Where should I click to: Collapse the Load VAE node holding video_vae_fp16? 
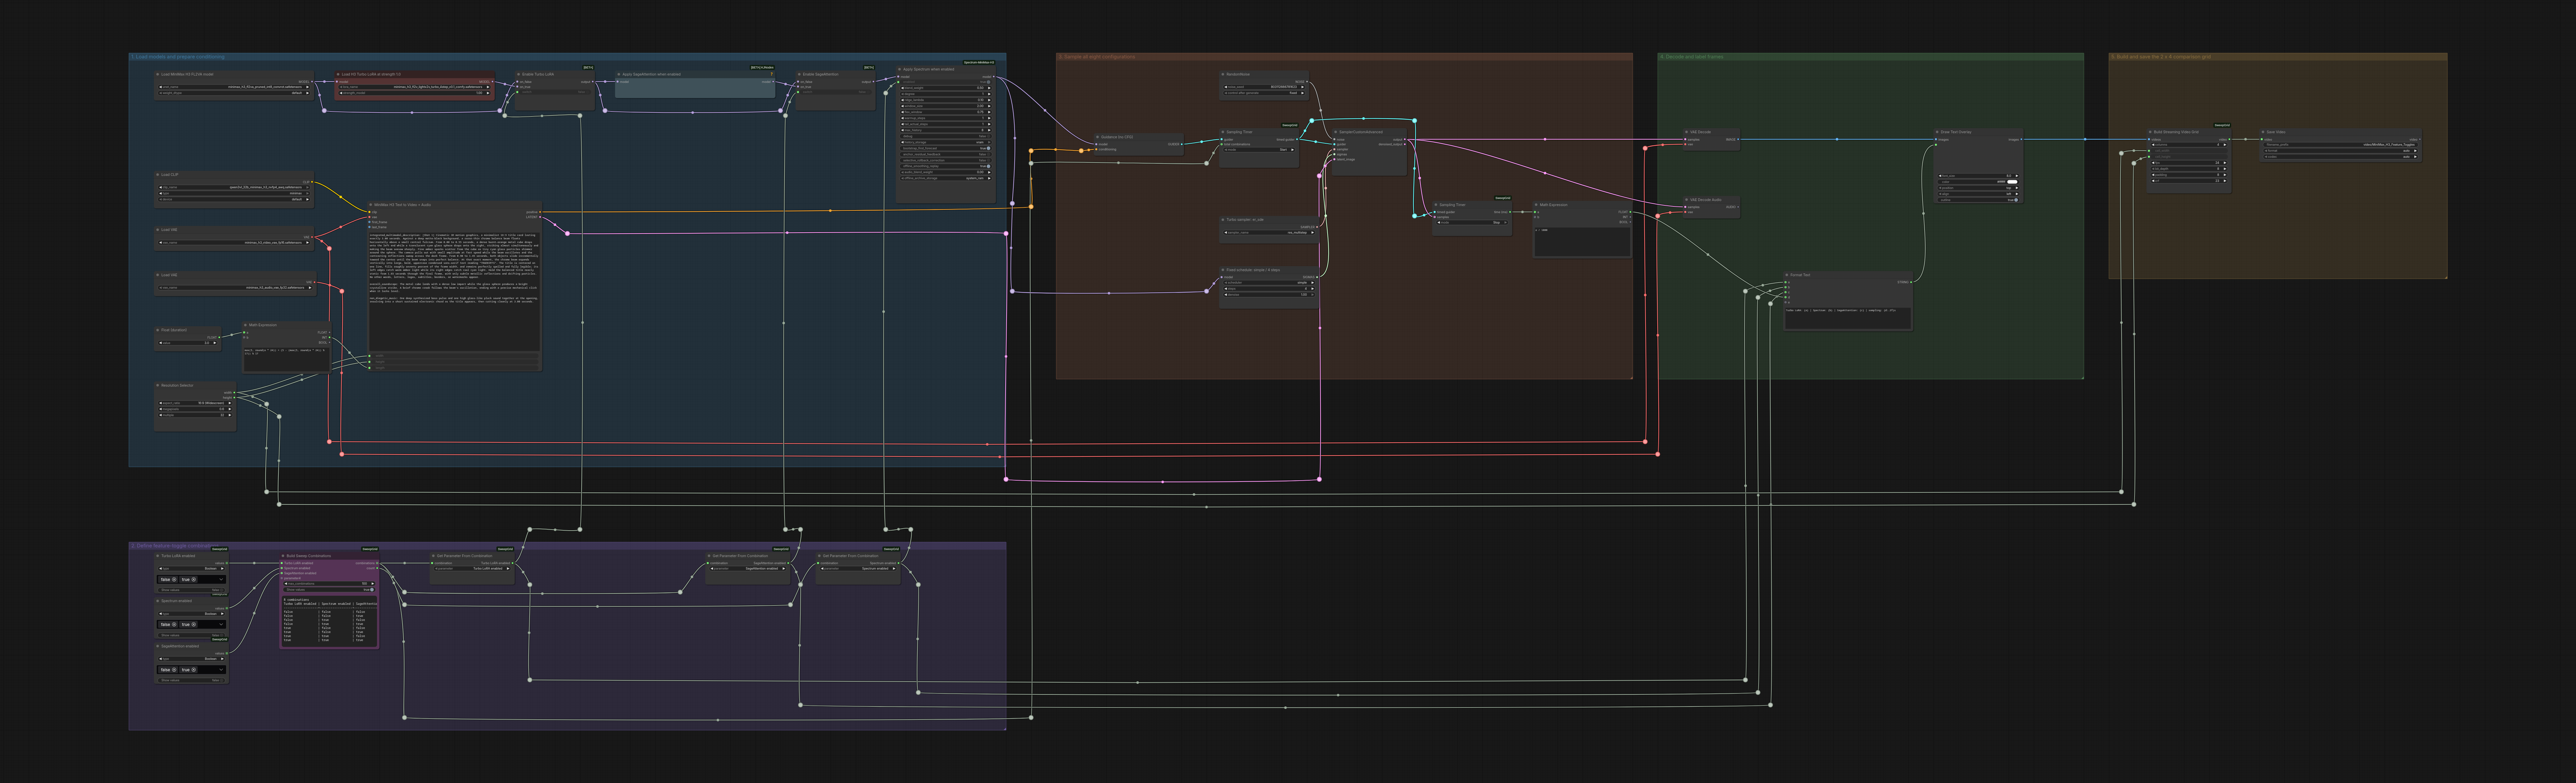tap(158, 230)
